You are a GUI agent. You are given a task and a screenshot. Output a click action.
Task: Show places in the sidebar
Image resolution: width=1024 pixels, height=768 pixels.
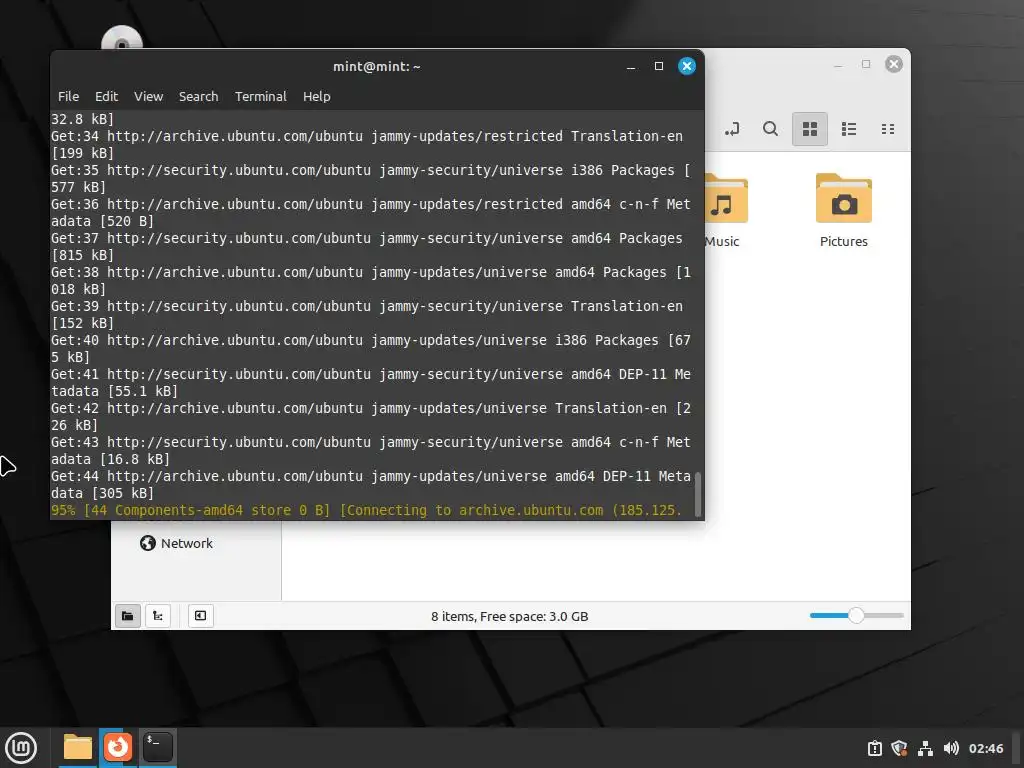point(127,616)
